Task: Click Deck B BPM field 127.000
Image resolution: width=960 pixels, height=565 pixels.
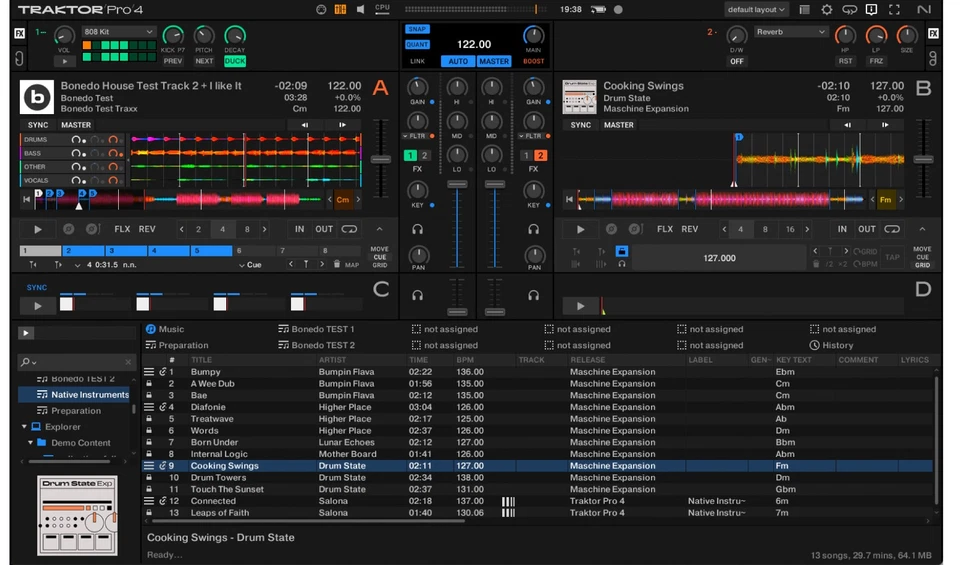Action: [719, 258]
